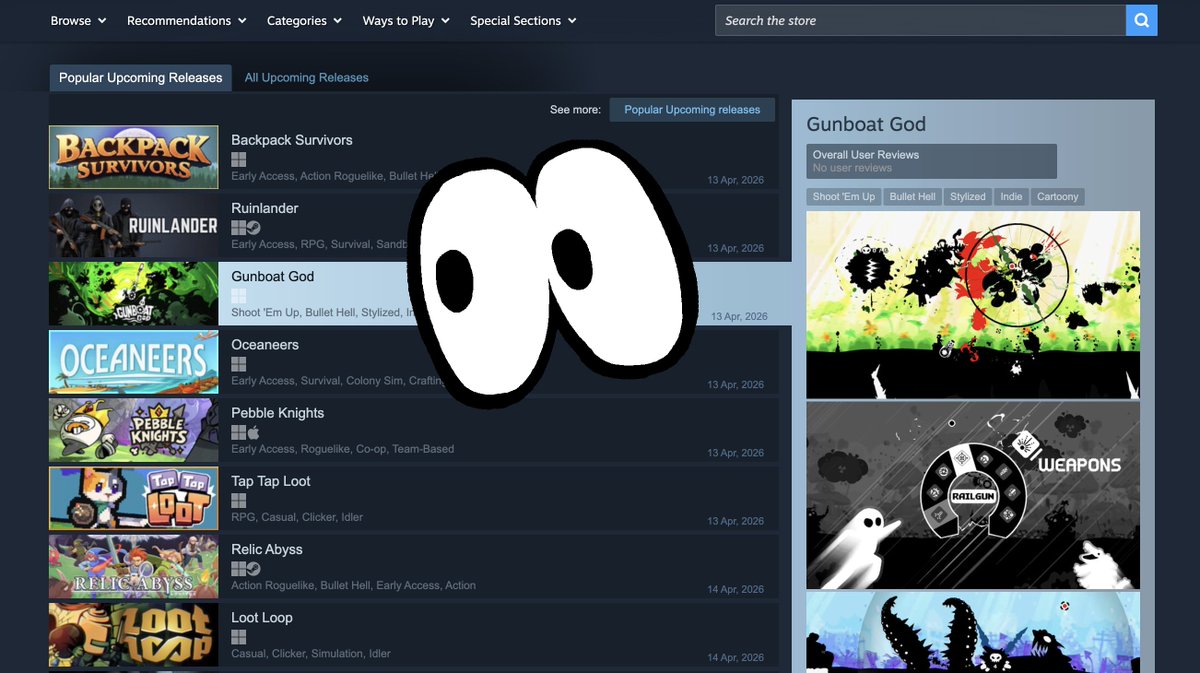Switch to the All Upcoming Releases tab
The image size is (1200, 673).
307,77
